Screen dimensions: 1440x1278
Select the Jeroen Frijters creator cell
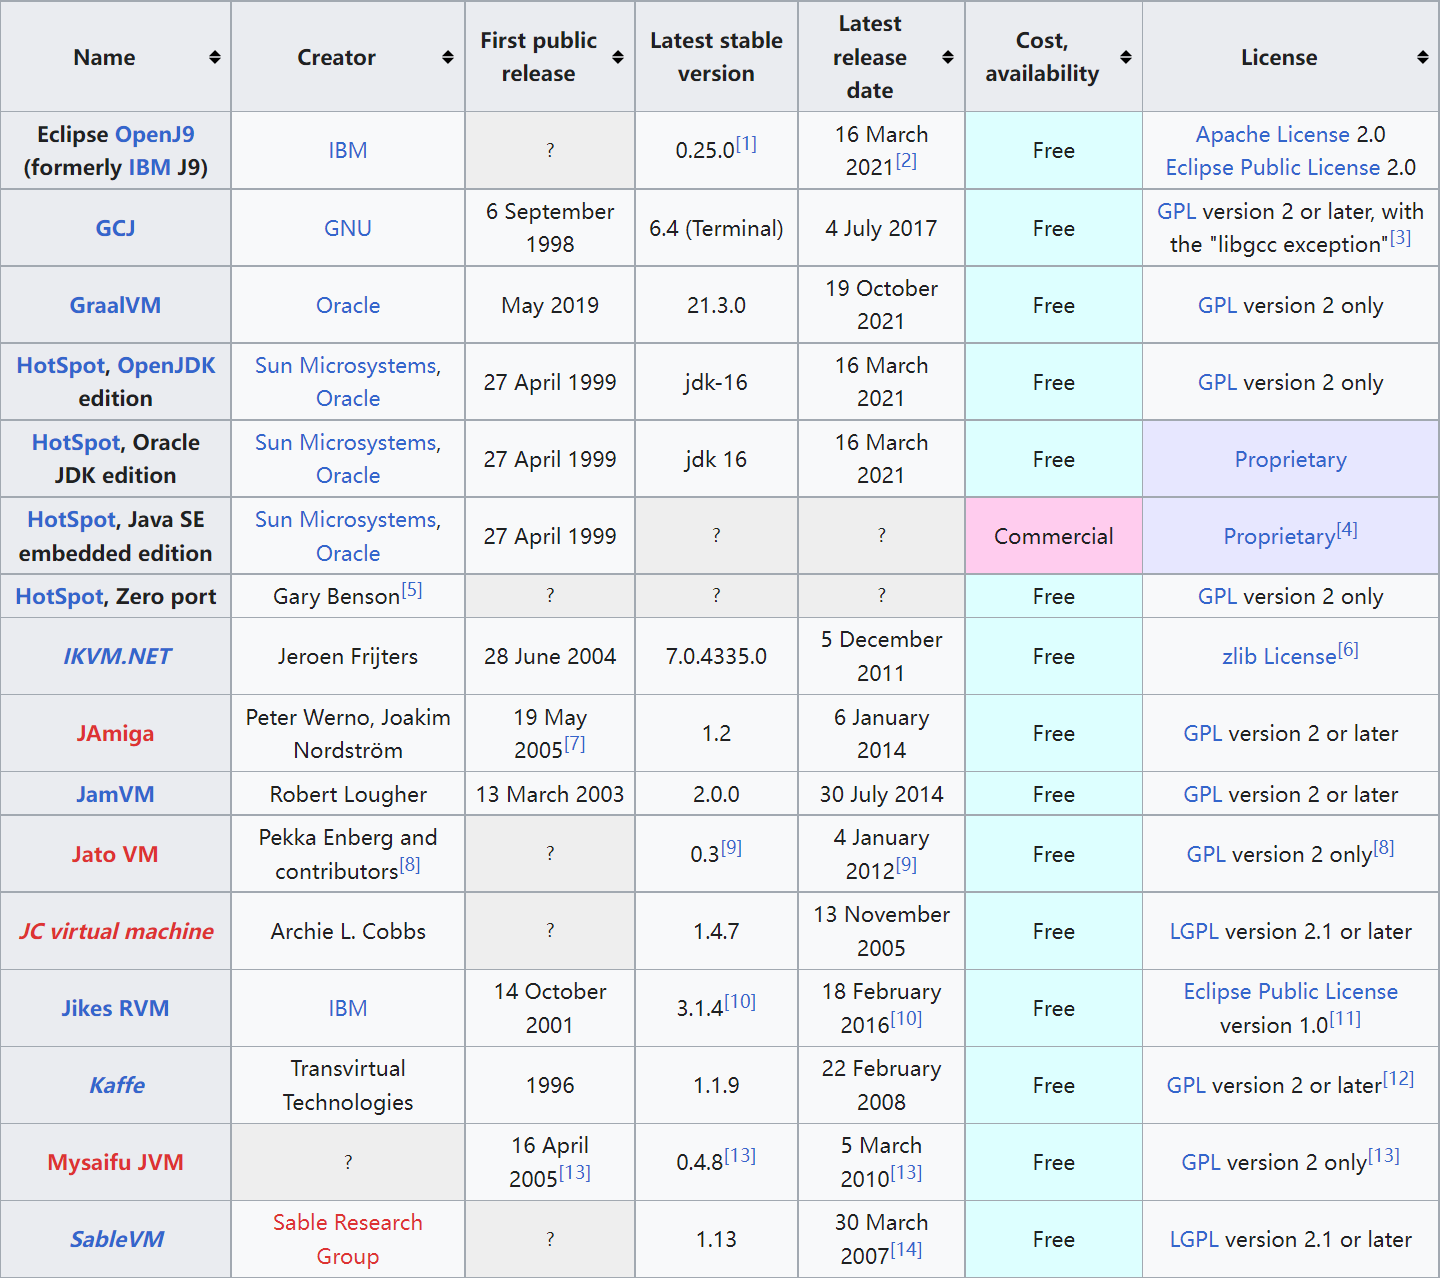coord(348,656)
